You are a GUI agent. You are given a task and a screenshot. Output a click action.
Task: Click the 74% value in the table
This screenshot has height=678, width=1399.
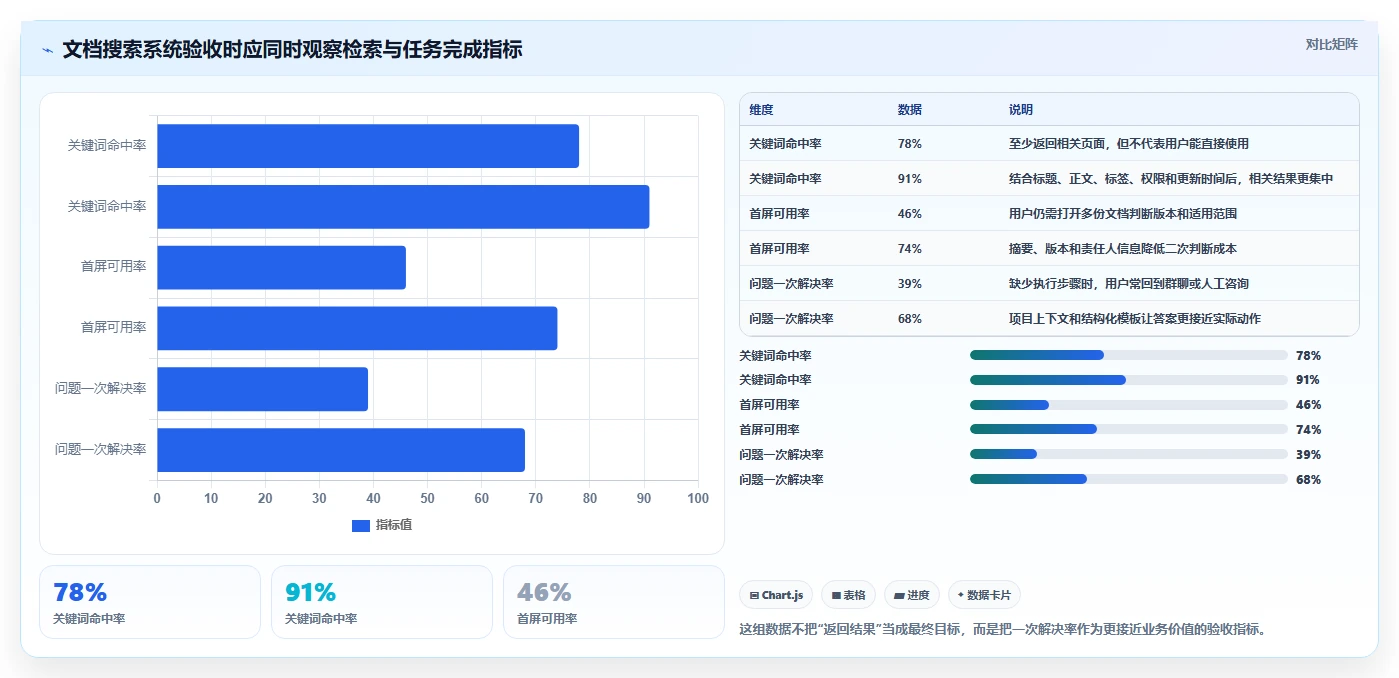(x=910, y=249)
